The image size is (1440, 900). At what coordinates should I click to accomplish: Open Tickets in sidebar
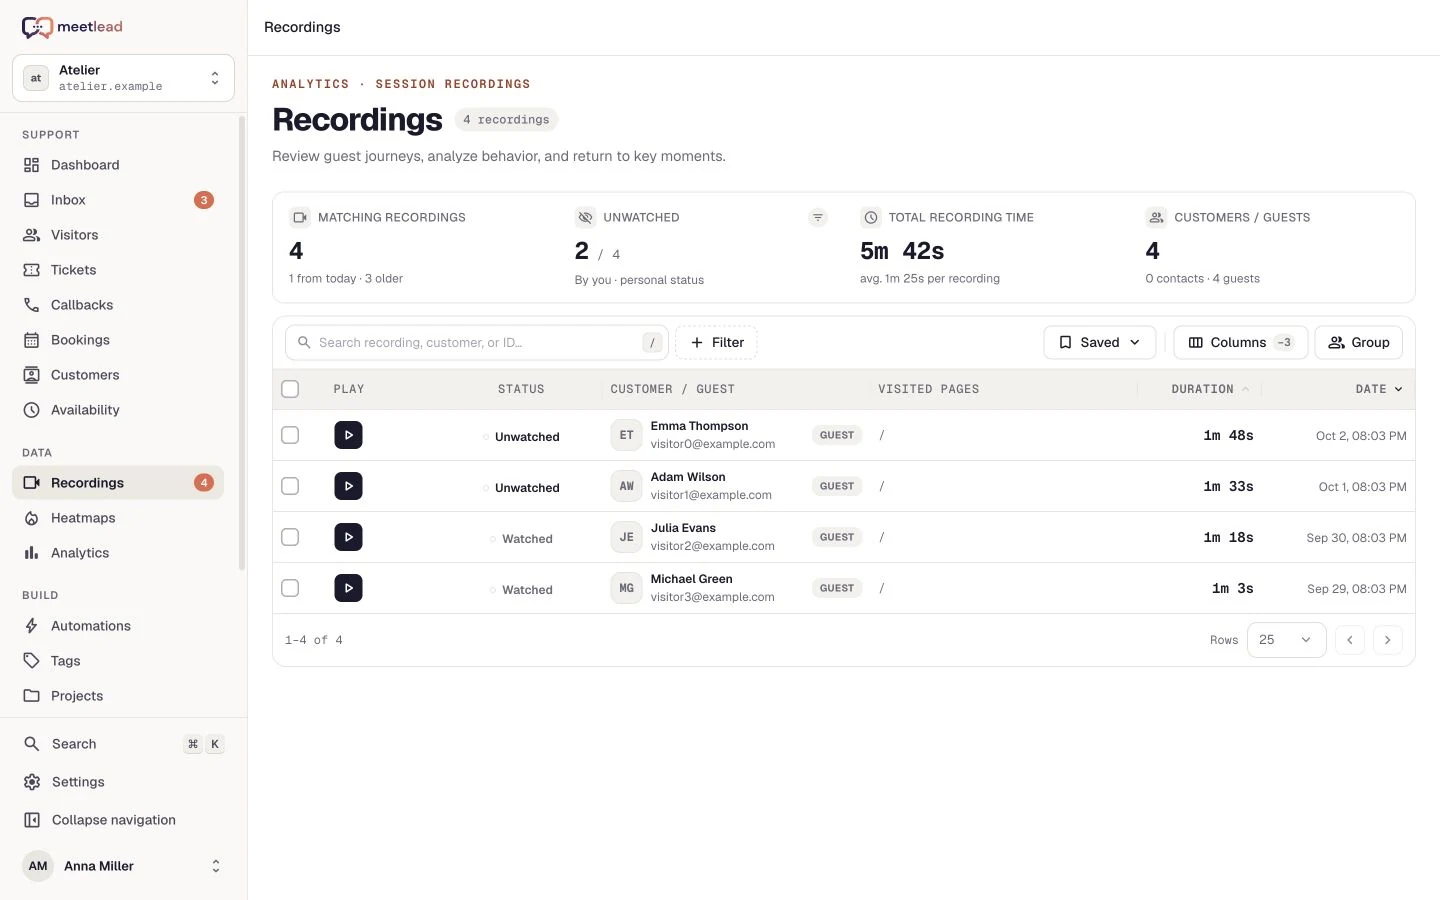pos(118,270)
